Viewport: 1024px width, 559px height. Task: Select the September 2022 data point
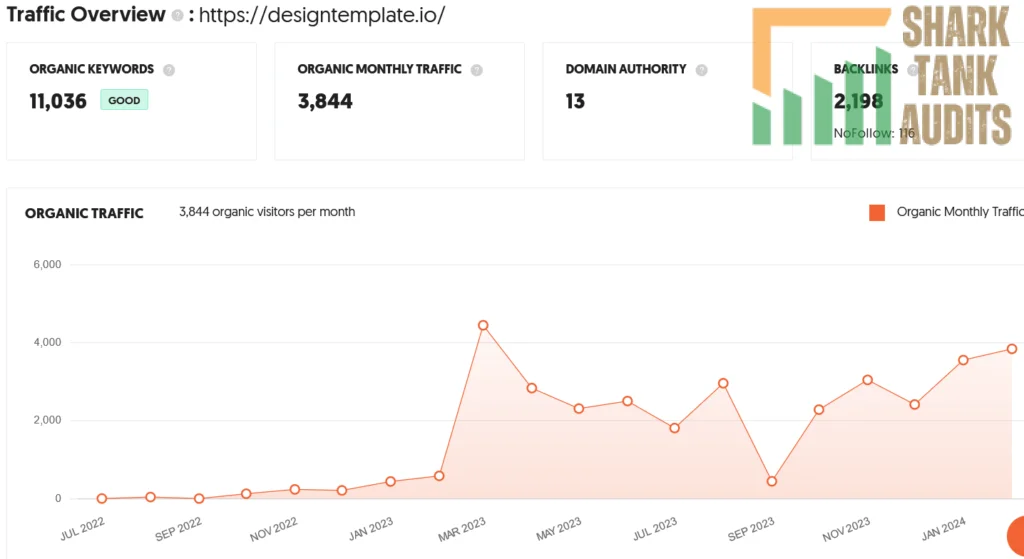199,498
